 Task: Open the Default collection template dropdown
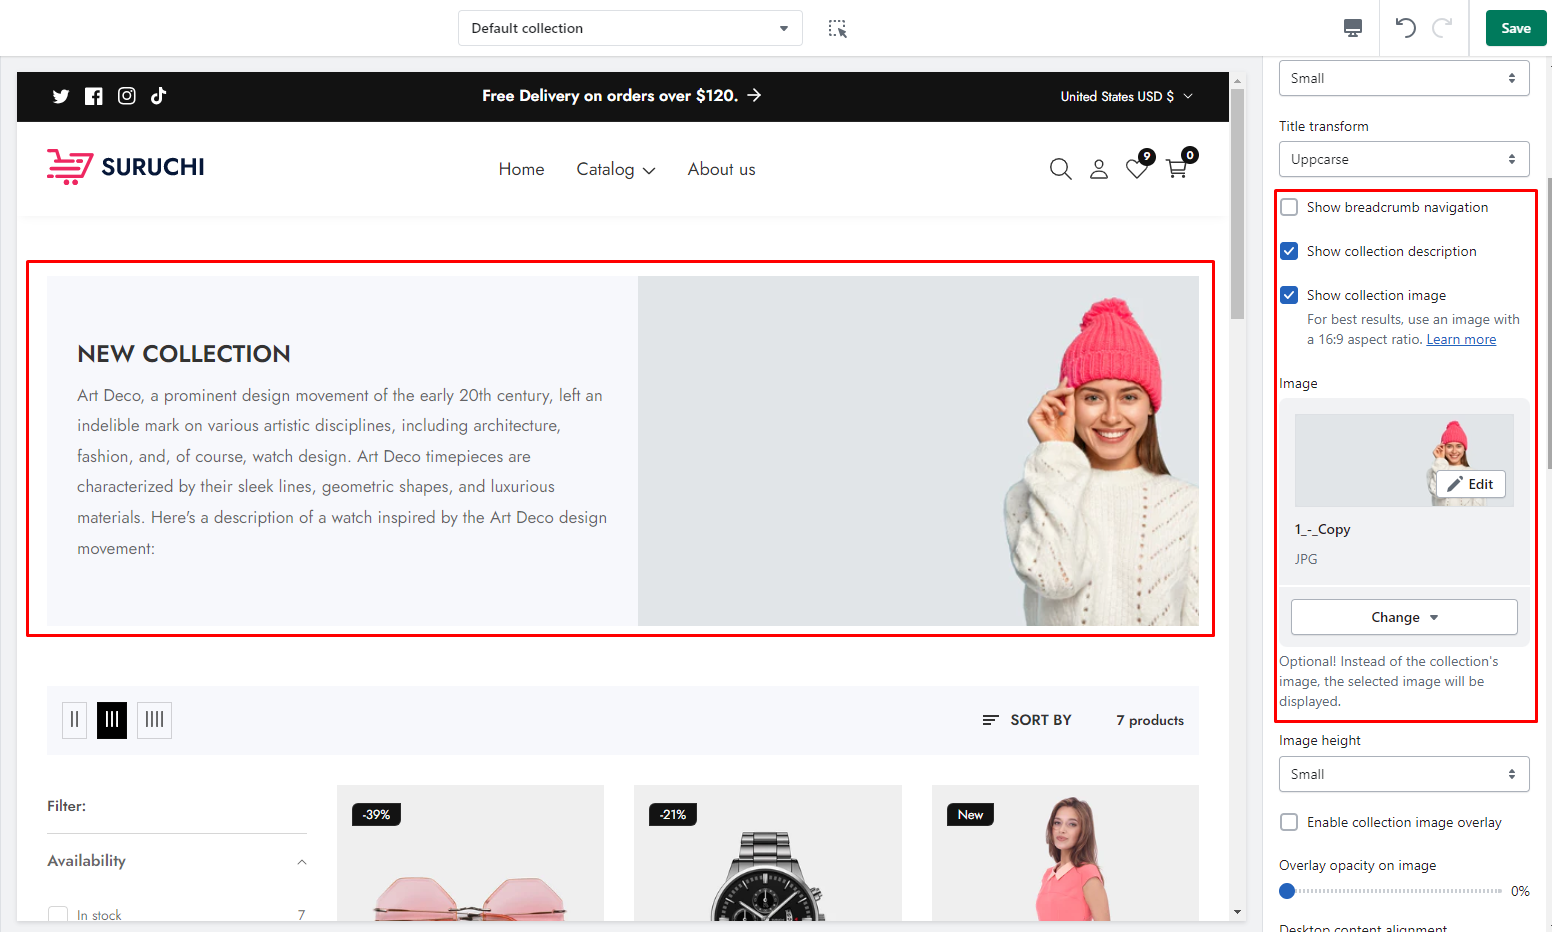630,28
